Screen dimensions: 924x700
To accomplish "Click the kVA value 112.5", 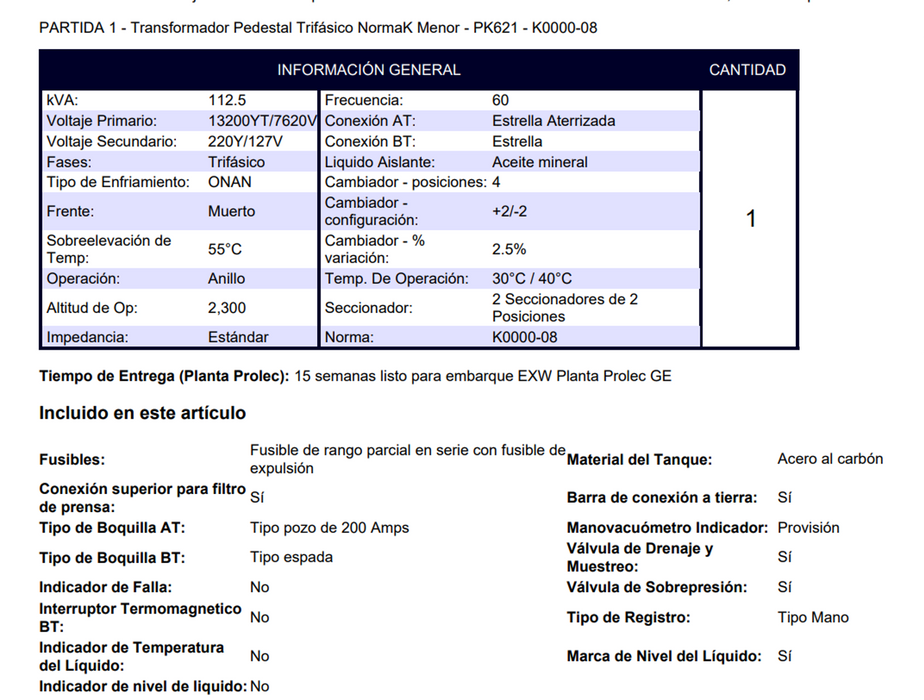I will coord(227,100).
